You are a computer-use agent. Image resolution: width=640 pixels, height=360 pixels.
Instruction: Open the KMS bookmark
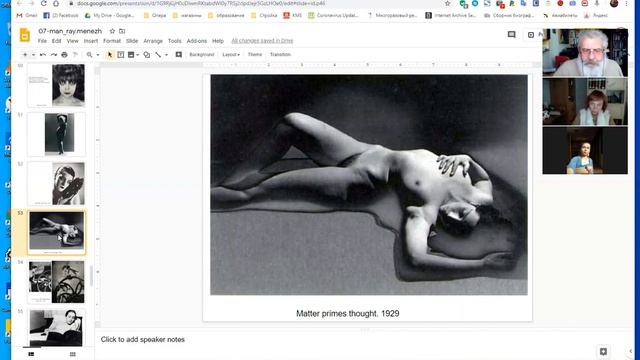(x=293, y=16)
